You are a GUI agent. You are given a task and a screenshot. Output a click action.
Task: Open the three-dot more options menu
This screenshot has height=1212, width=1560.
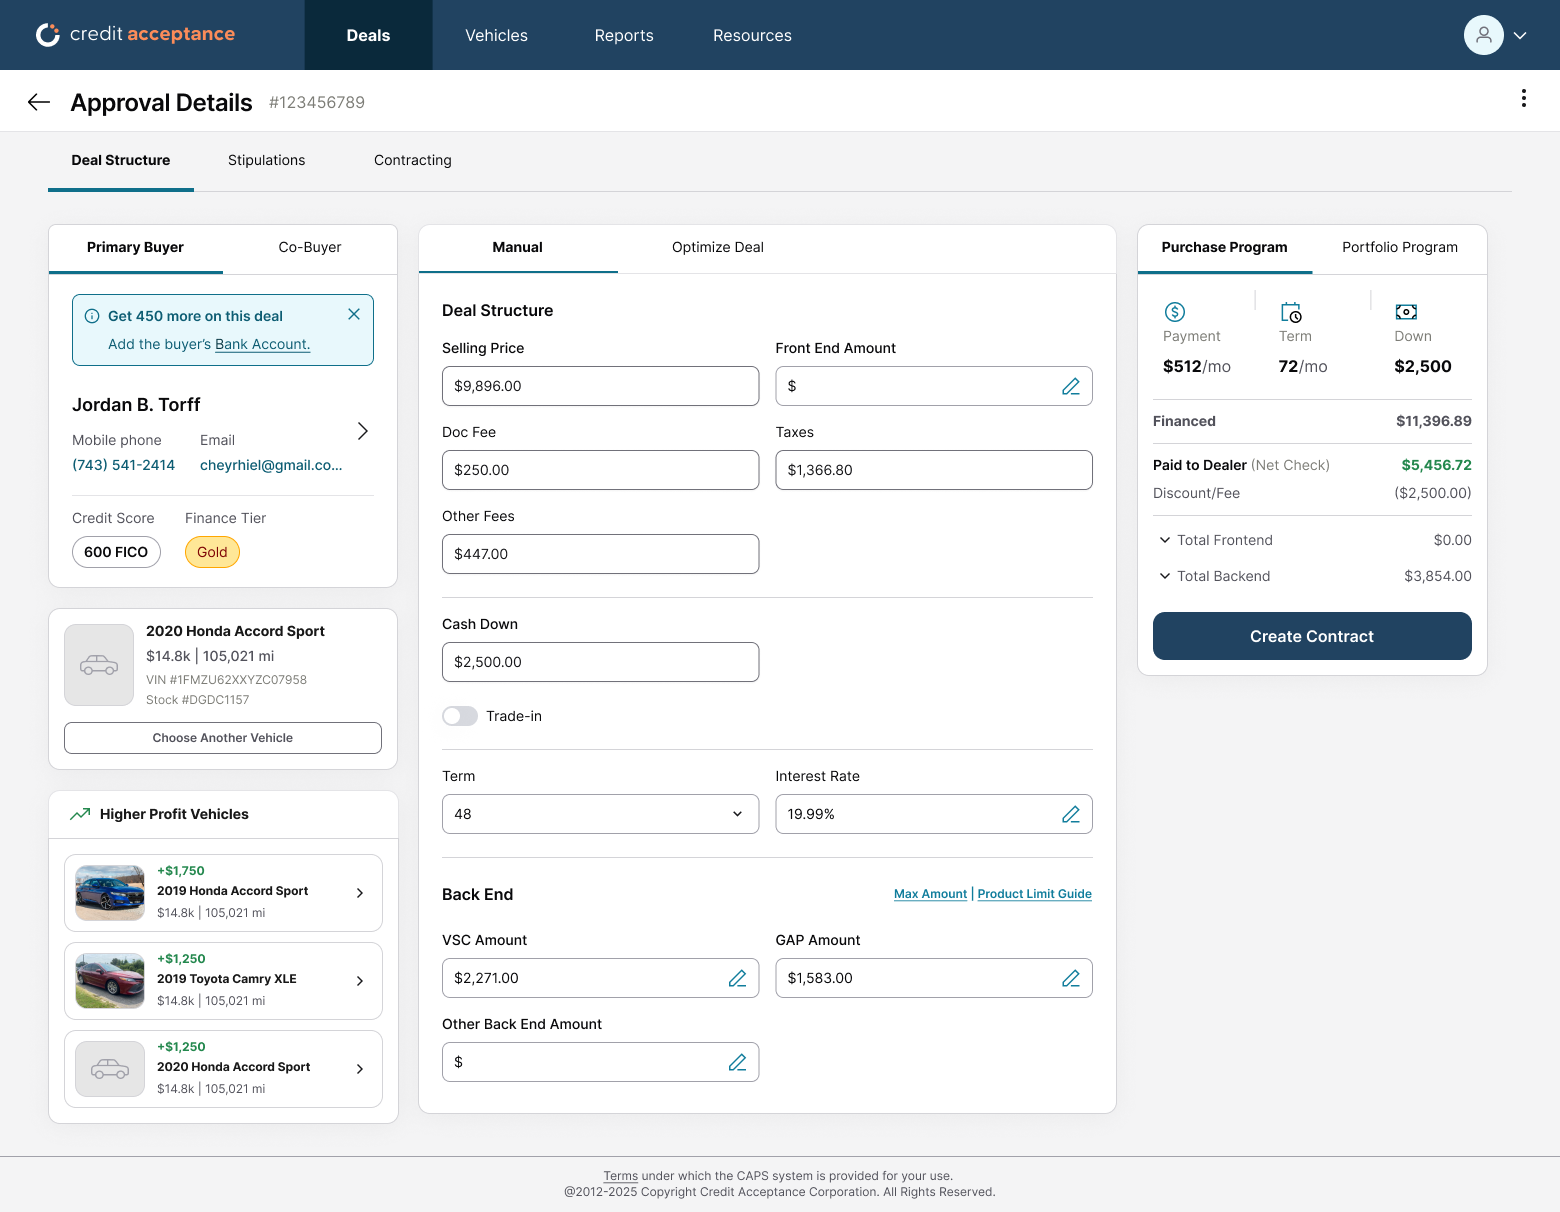click(1523, 98)
